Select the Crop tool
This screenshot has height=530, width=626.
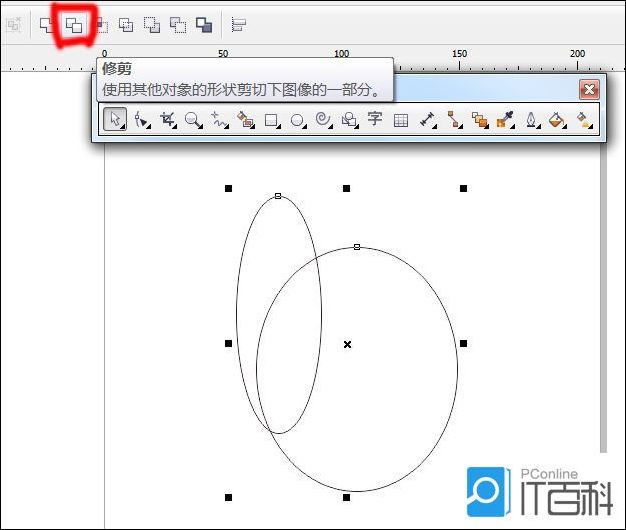(167, 120)
